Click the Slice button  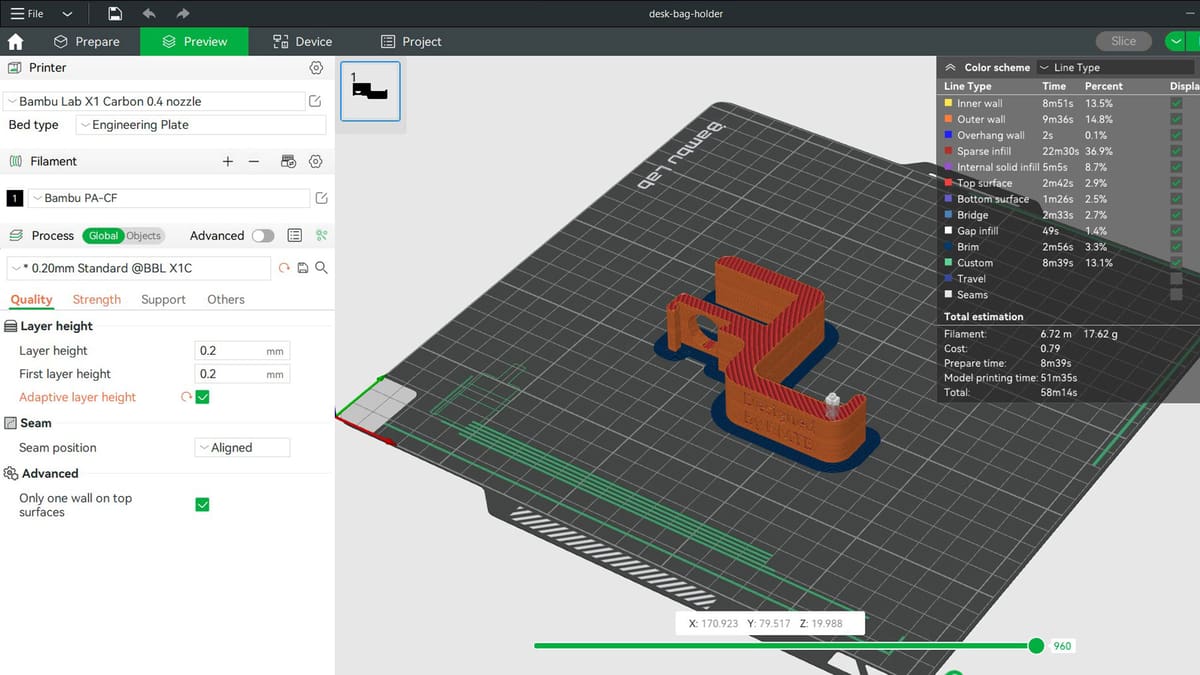point(1123,41)
